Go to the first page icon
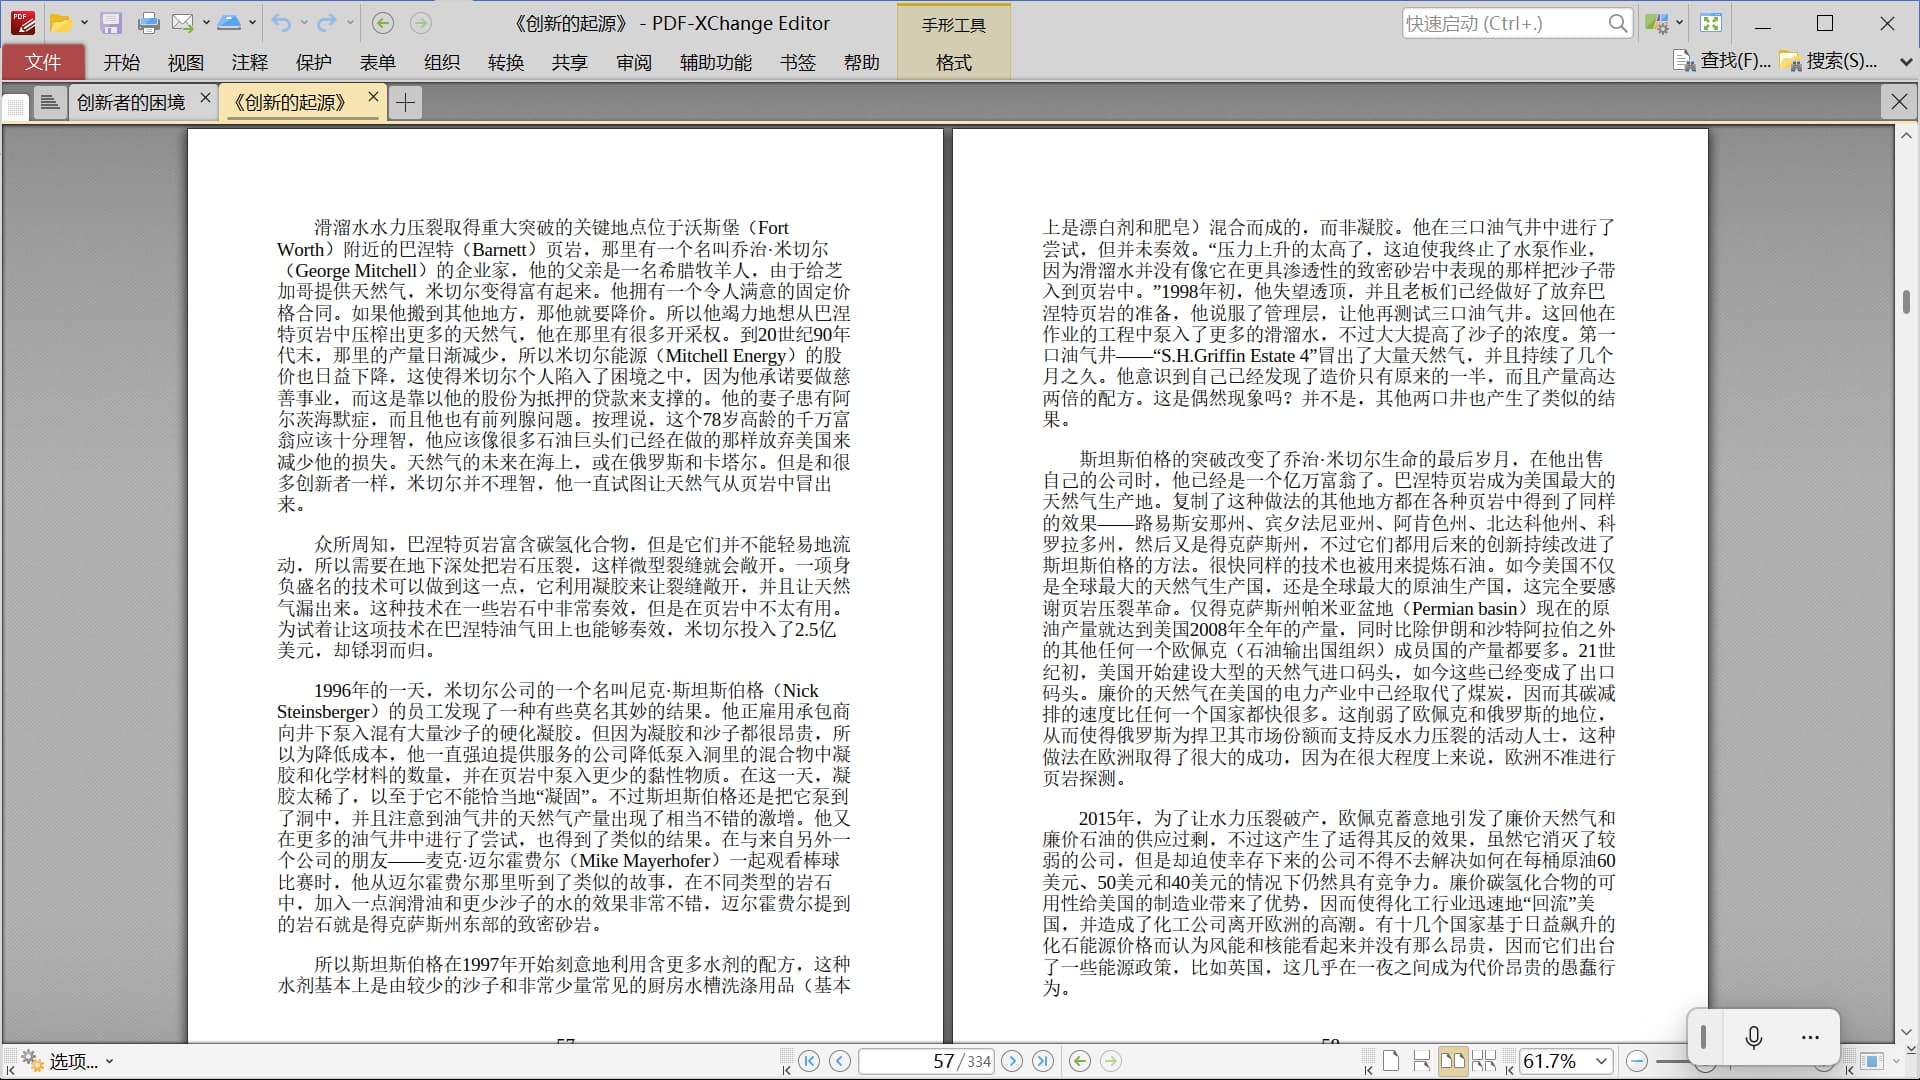 [809, 1061]
